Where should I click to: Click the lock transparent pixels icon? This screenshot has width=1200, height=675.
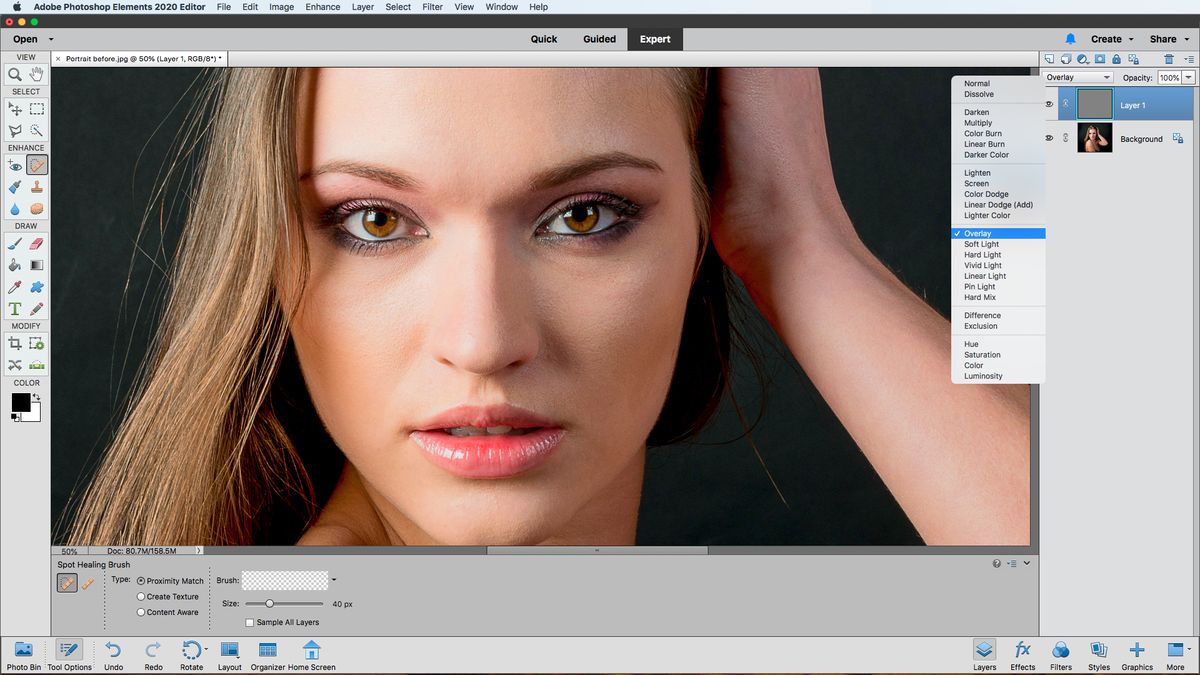point(1134,59)
